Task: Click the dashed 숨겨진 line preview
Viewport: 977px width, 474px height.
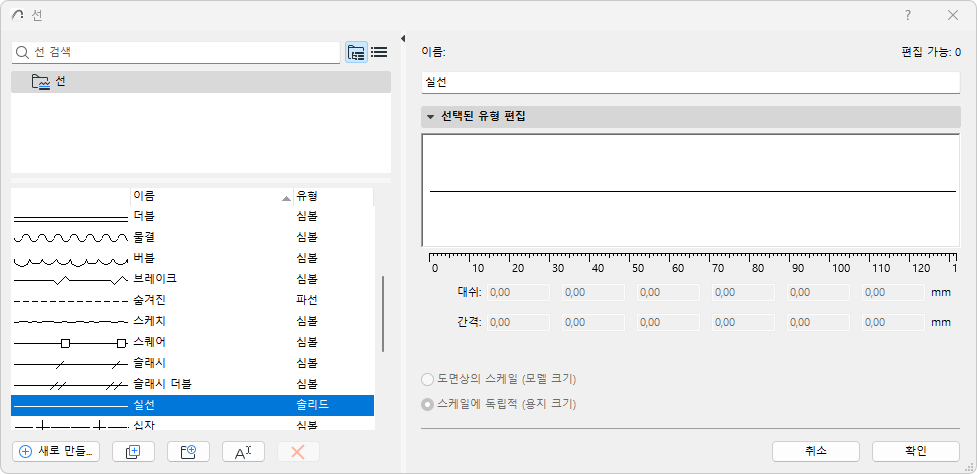Action: (70, 301)
